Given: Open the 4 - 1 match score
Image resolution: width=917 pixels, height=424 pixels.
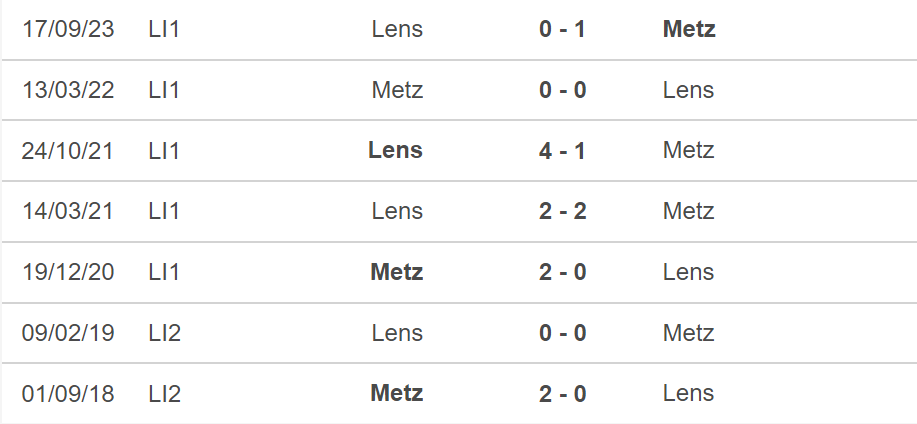Looking at the screenshot, I should click(562, 150).
